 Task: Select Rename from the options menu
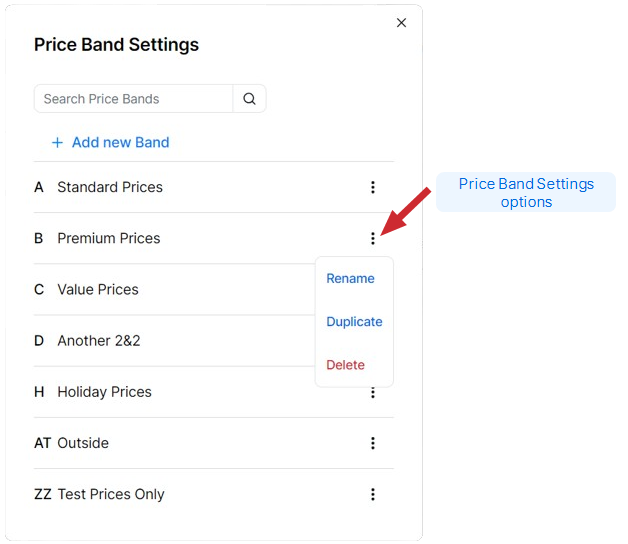[x=350, y=279]
